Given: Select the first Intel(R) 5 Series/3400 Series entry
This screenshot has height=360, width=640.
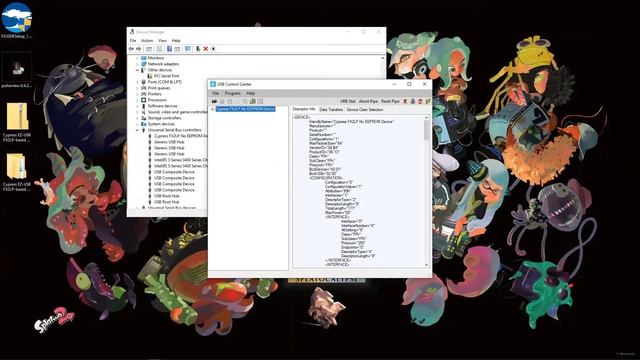Looking at the screenshot, I should (180, 160).
